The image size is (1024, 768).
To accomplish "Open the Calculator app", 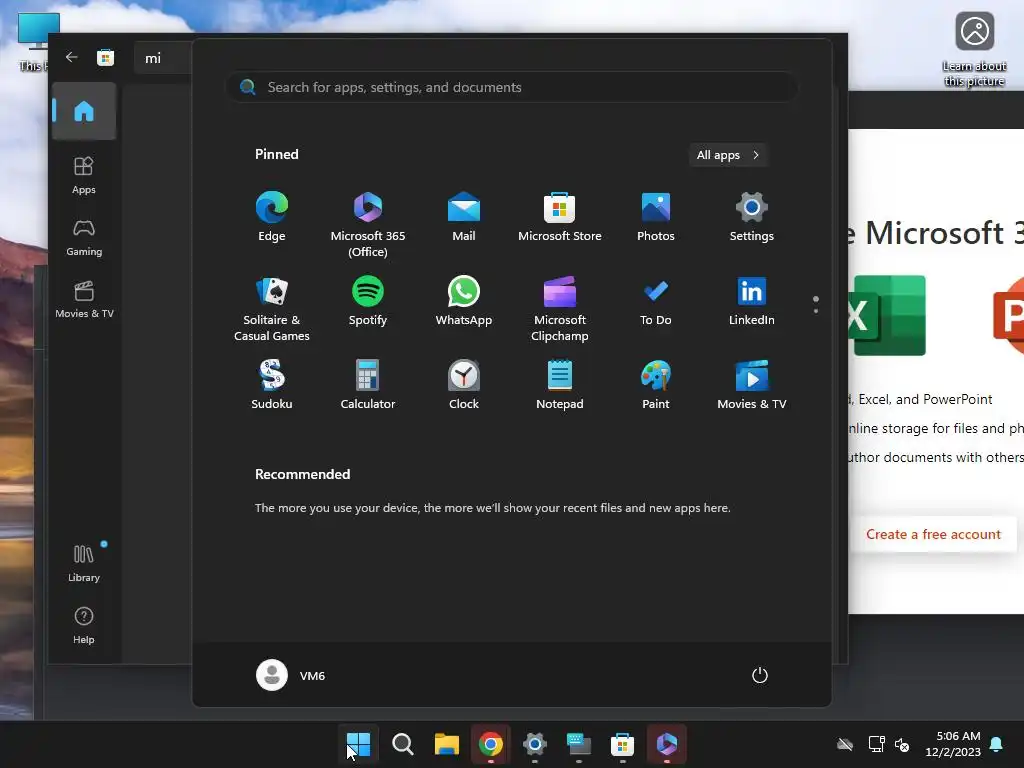I will [368, 385].
